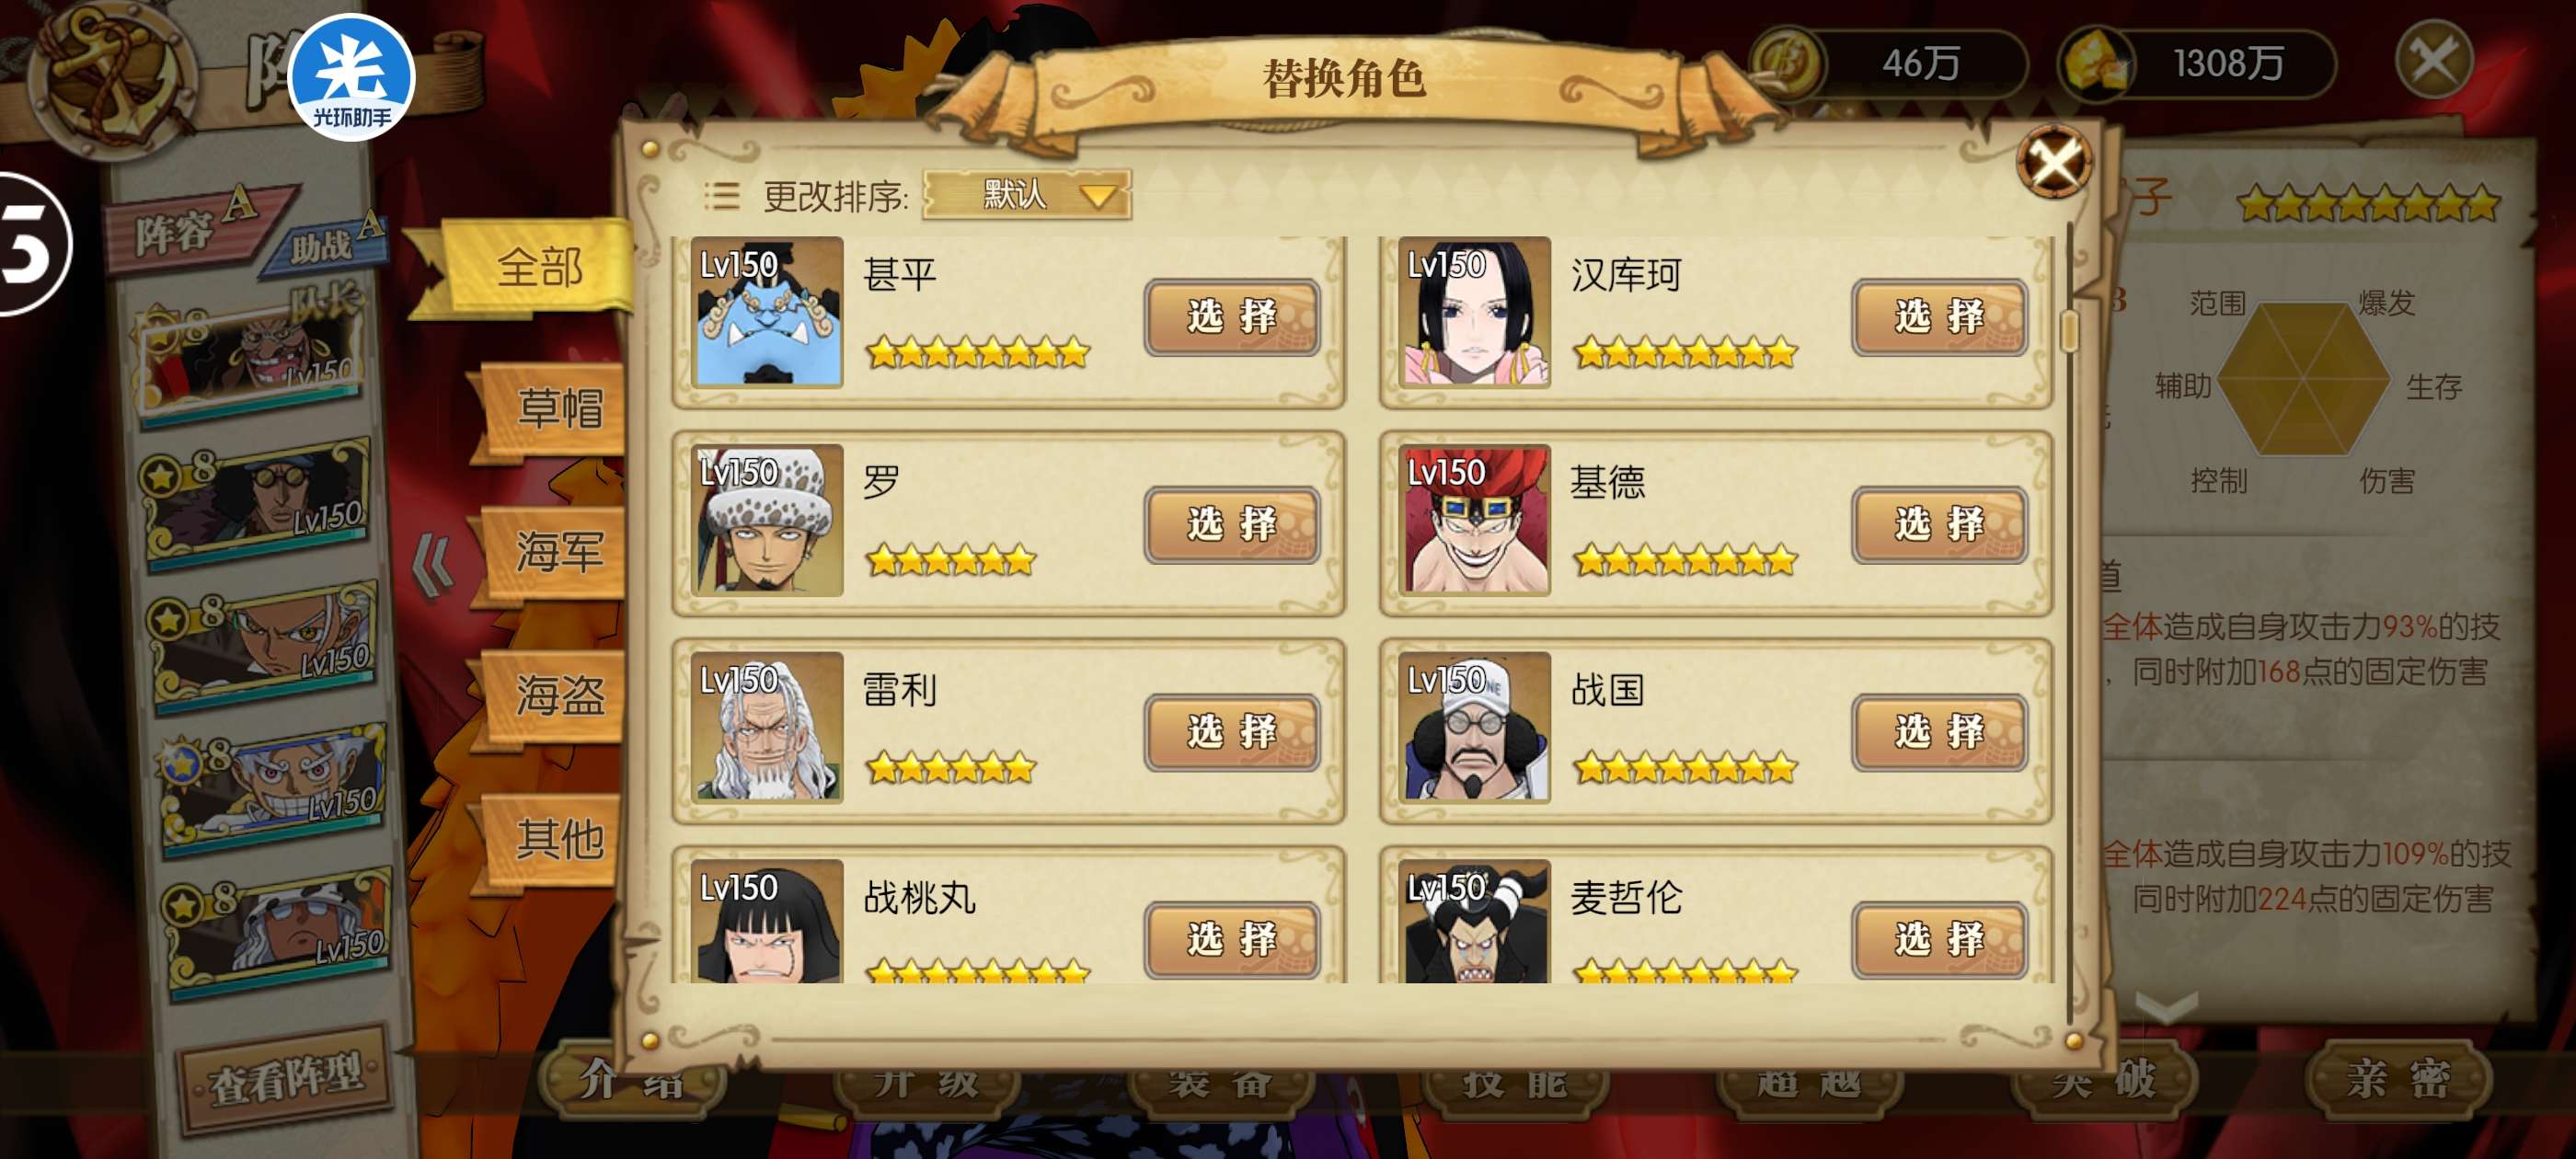Click the character list scrollbar handle
Viewport: 2576px width, 1159px height.
point(2069,330)
